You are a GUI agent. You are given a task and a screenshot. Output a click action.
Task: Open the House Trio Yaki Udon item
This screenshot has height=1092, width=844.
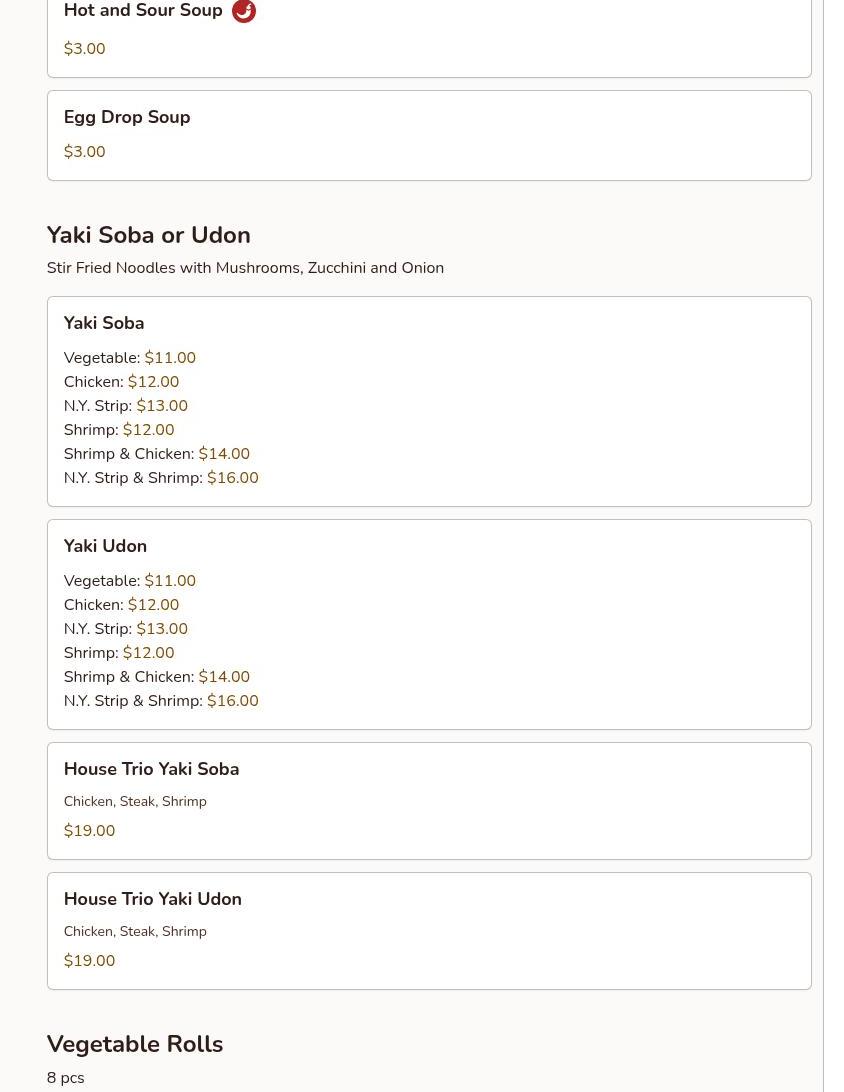(x=153, y=899)
